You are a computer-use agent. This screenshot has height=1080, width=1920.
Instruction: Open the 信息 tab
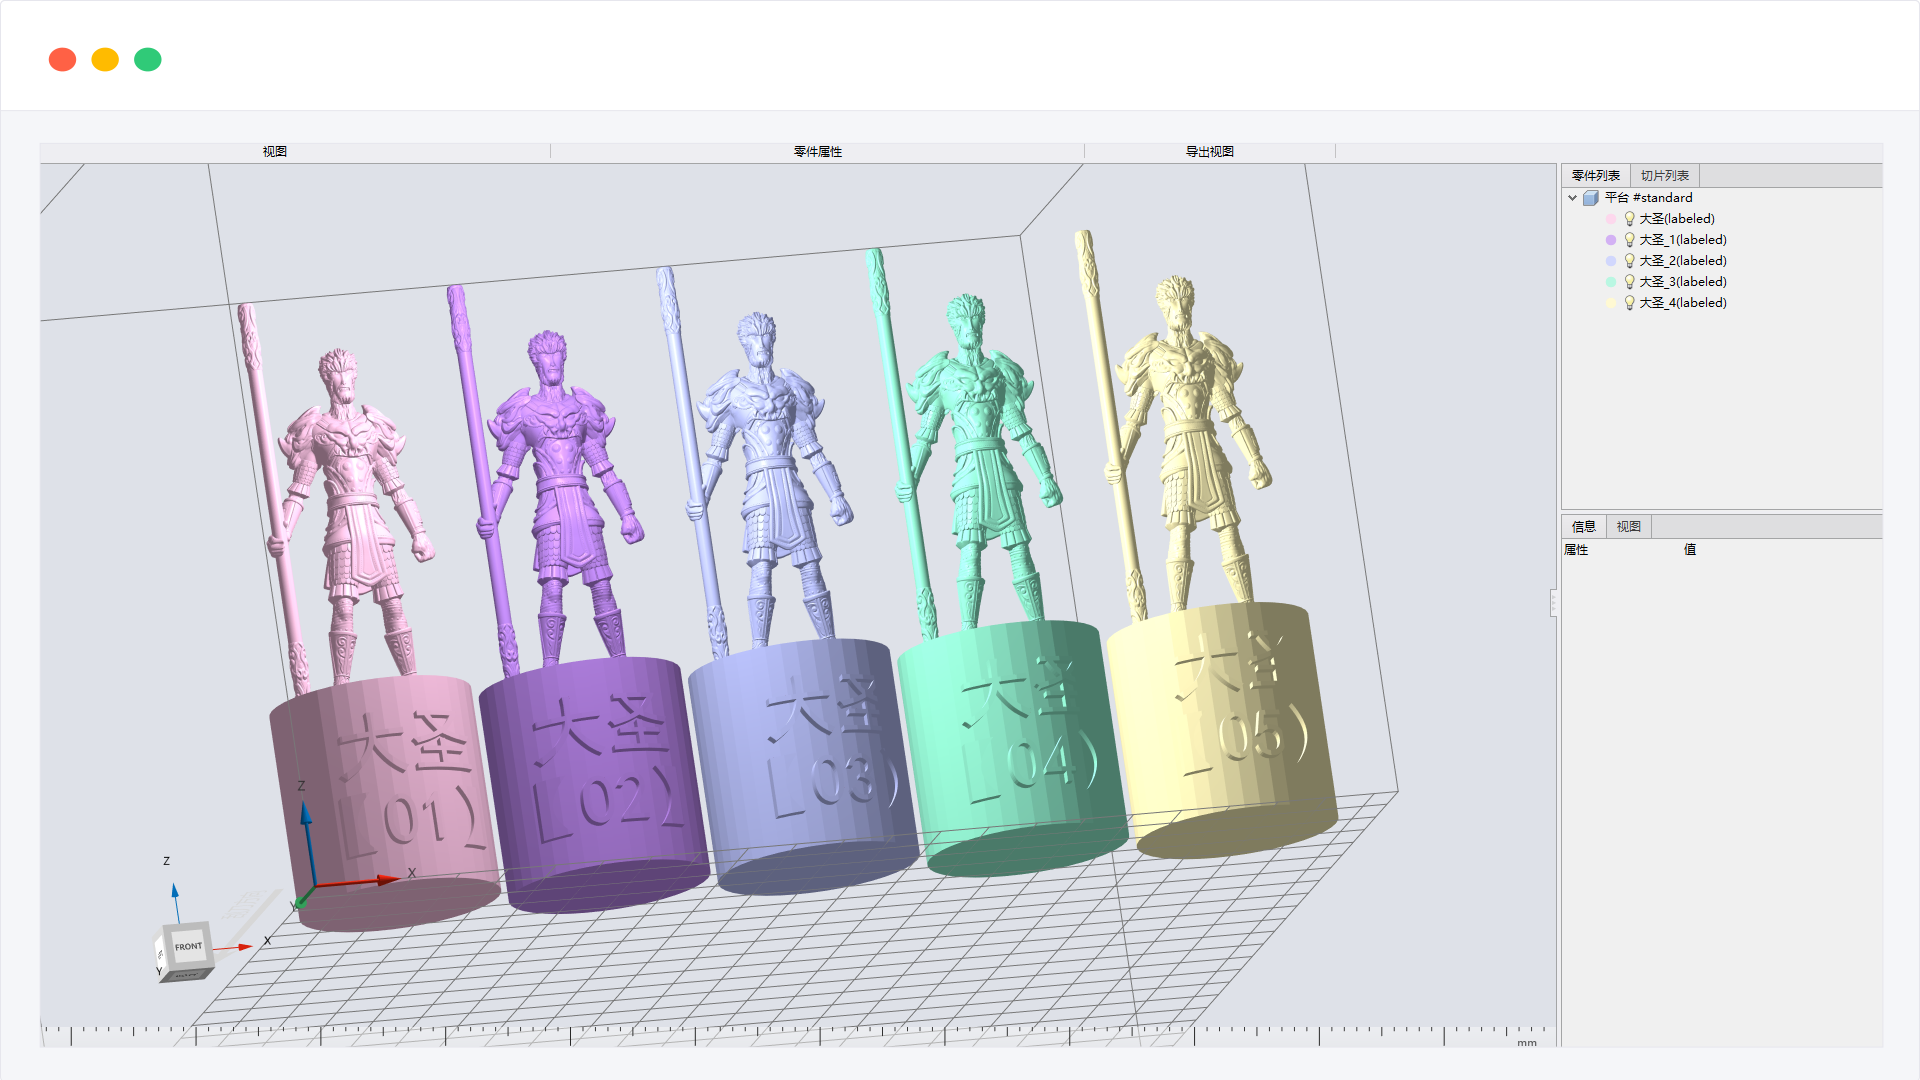pyautogui.click(x=1584, y=527)
